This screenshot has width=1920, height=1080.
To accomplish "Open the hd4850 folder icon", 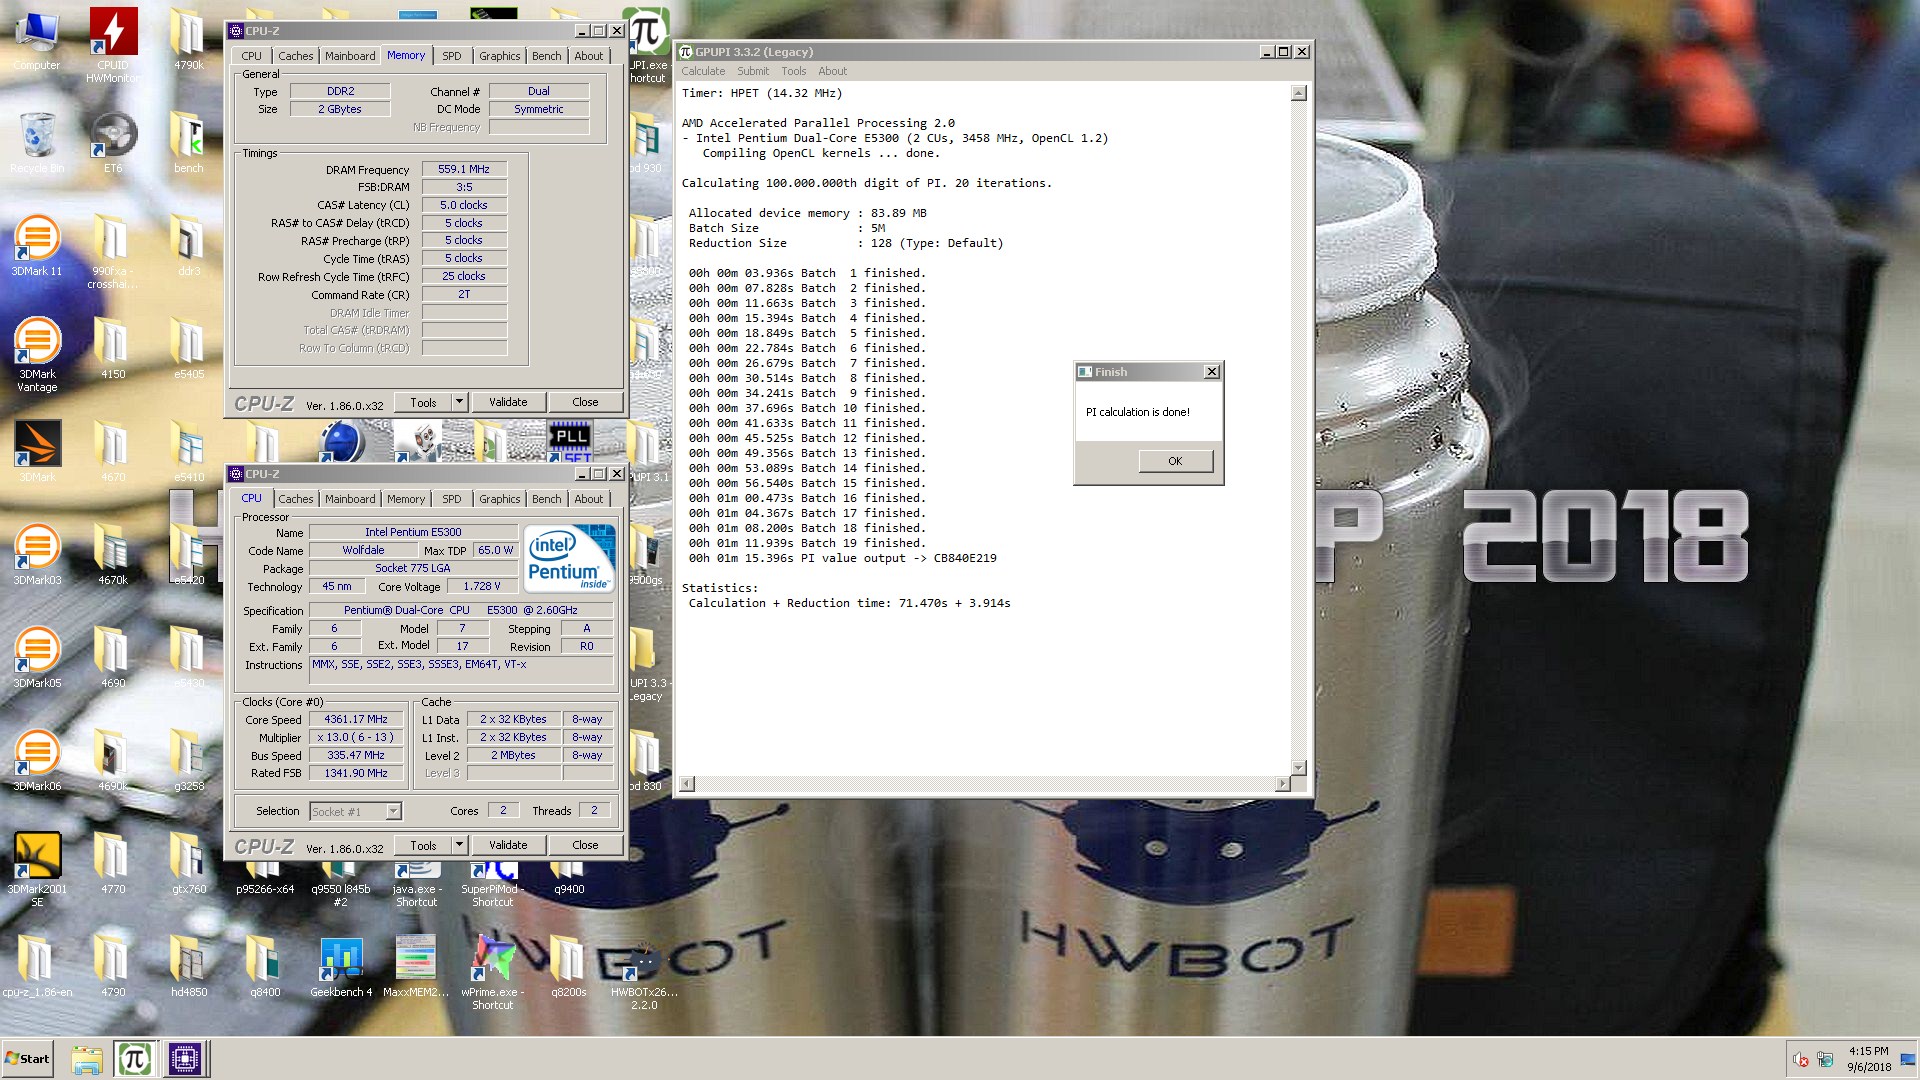I will point(189,967).
